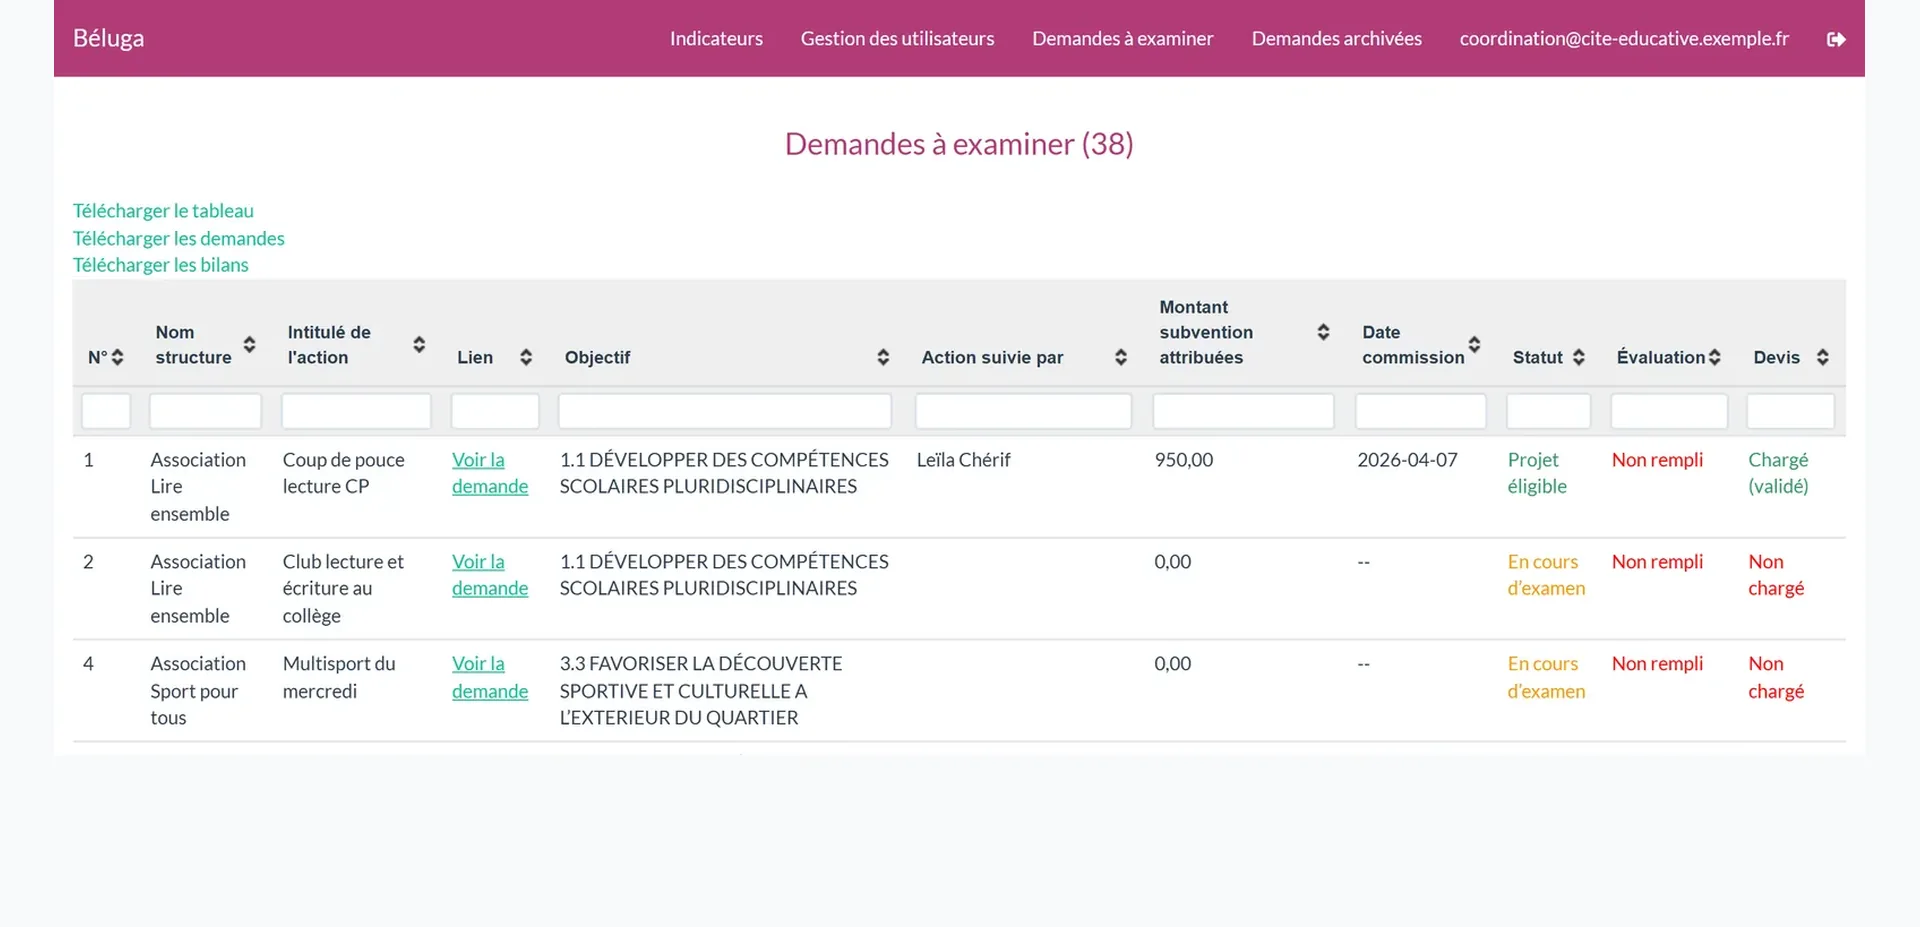Focus the Action suivie par filter field
The image size is (1920, 927).
1024,411
